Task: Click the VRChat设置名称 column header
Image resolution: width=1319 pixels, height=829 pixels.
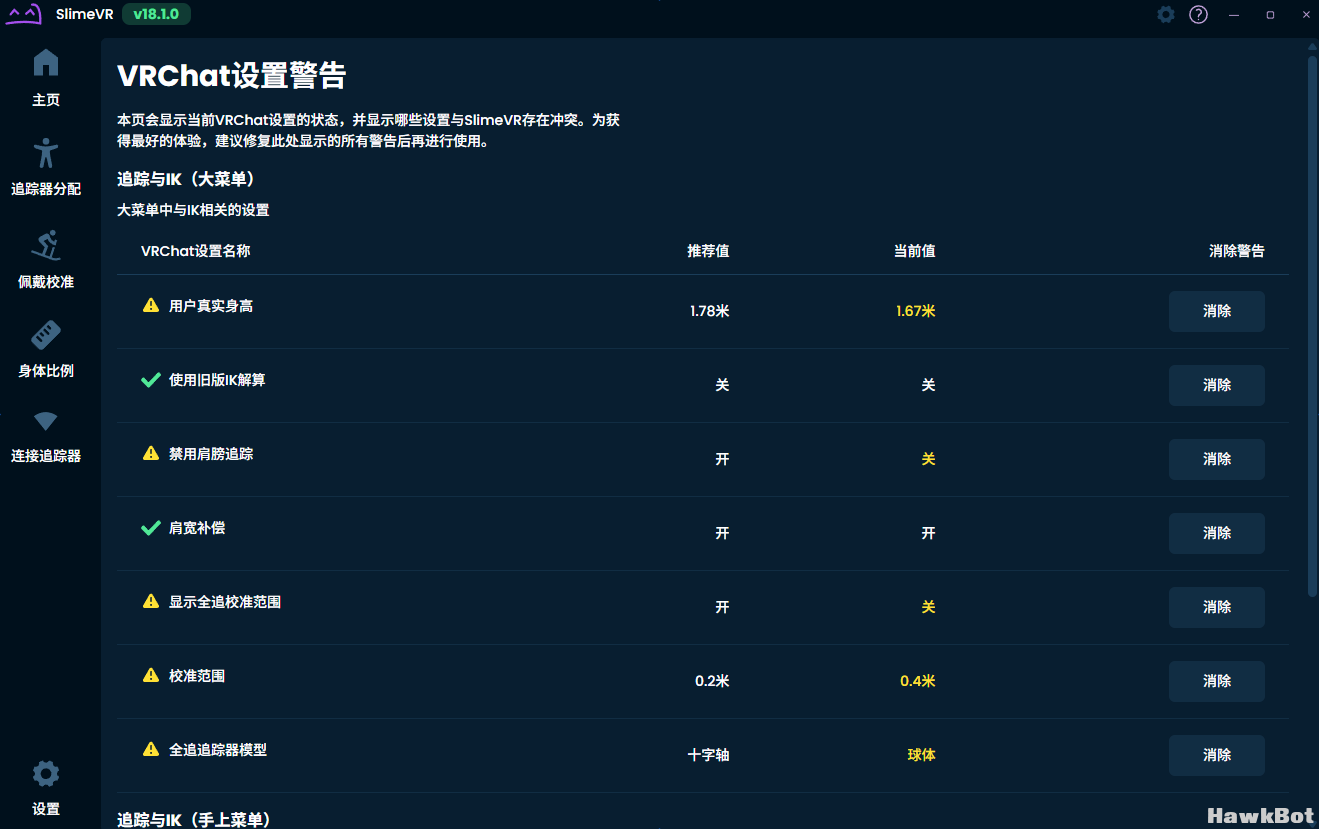Action: click(196, 251)
